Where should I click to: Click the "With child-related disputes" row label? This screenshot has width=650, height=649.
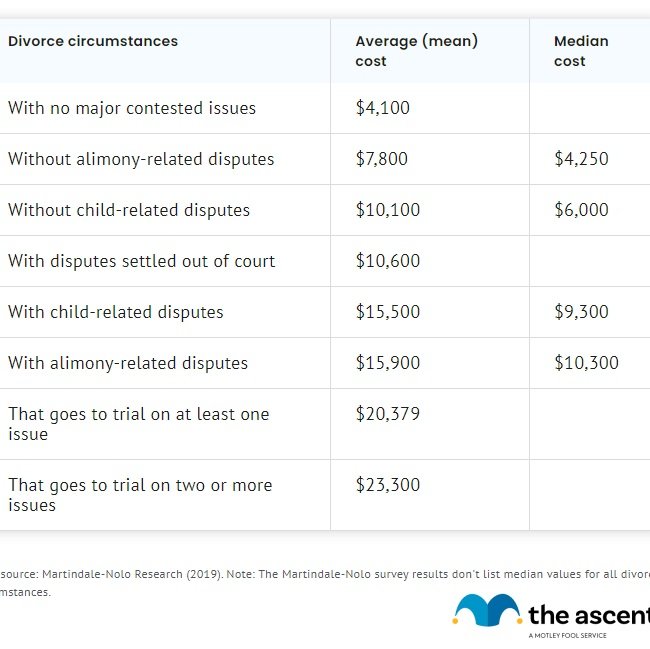(116, 312)
